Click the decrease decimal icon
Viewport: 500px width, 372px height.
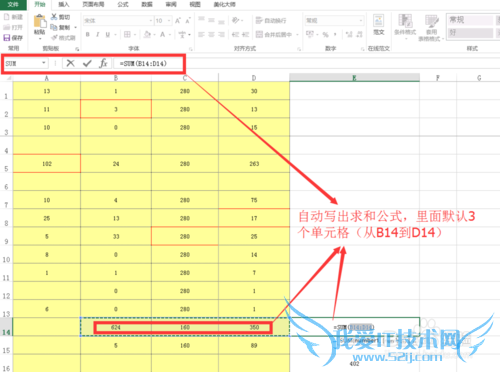click(x=359, y=34)
